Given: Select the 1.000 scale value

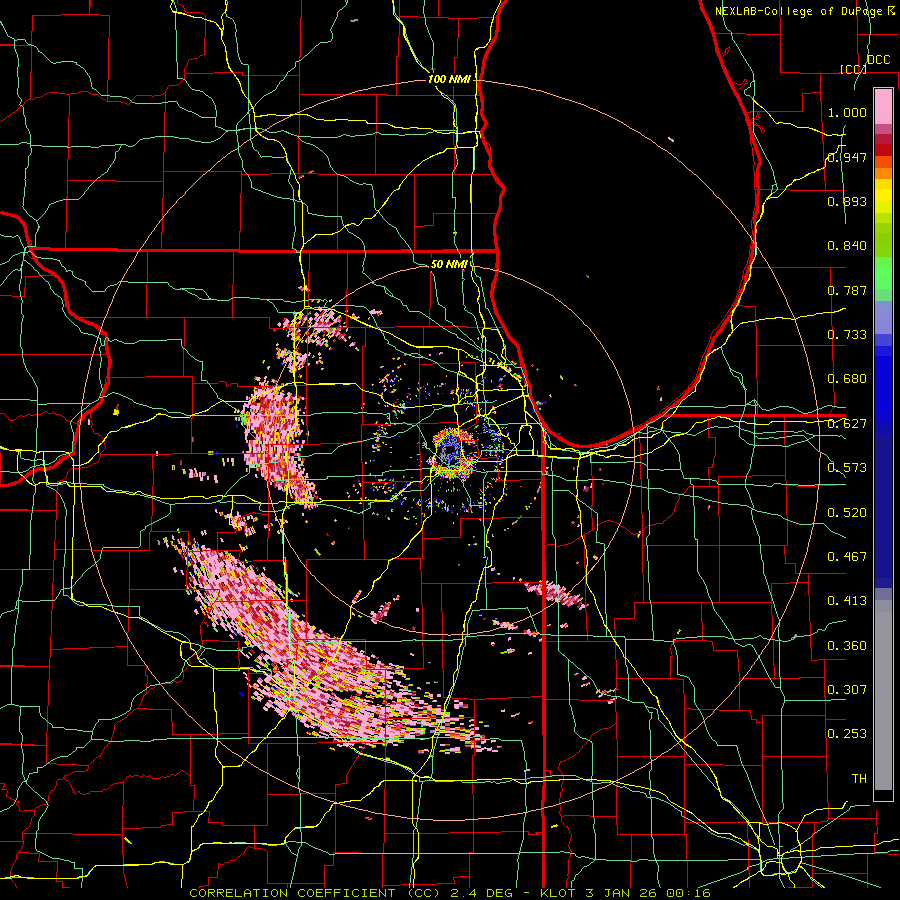Looking at the screenshot, I should (x=847, y=112).
